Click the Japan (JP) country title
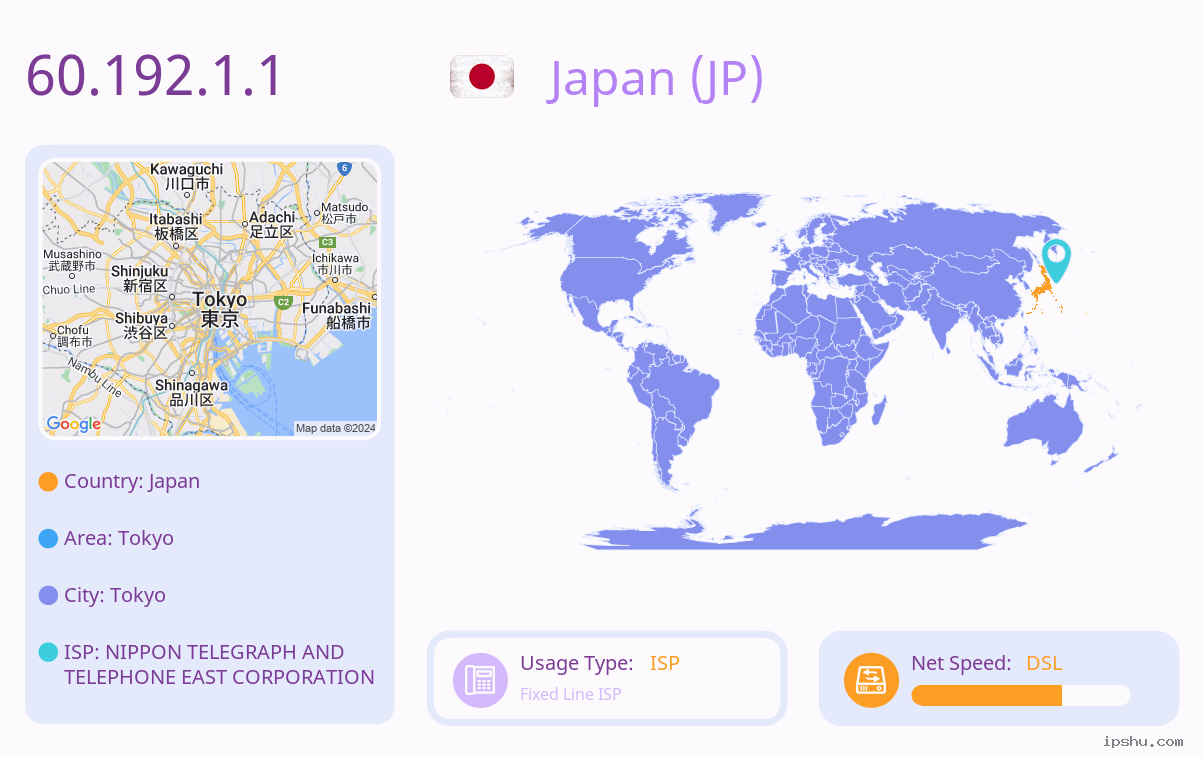Image resolution: width=1203 pixels, height=758 pixels. (656, 78)
